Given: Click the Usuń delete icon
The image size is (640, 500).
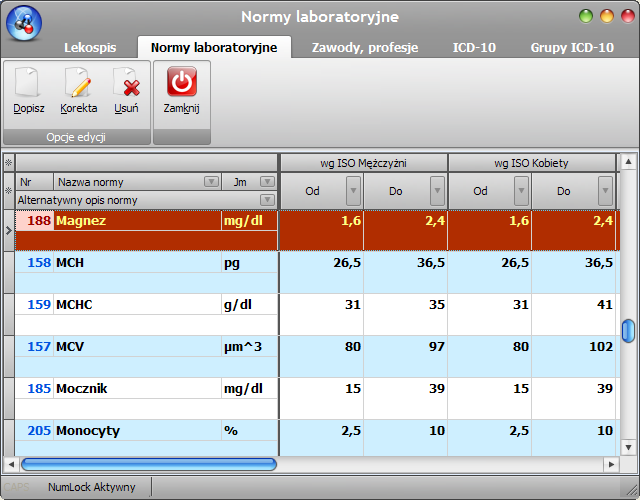Looking at the screenshot, I should pos(126,82).
